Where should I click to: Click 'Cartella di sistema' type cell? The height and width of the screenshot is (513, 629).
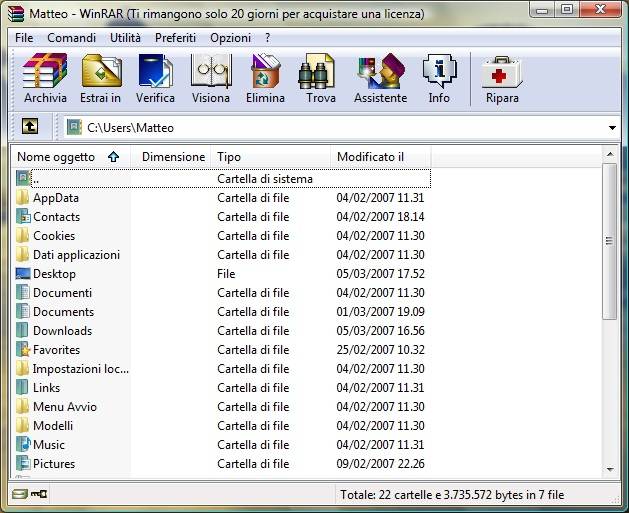click(265, 178)
